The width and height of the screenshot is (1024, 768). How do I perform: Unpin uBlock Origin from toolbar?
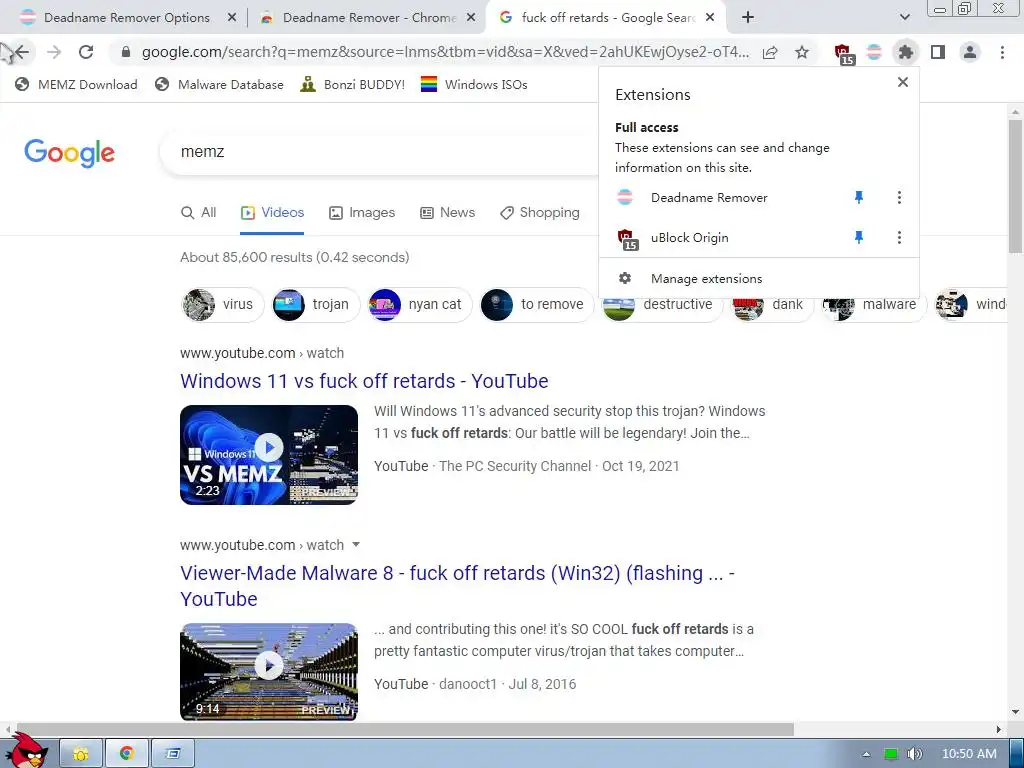coord(859,238)
